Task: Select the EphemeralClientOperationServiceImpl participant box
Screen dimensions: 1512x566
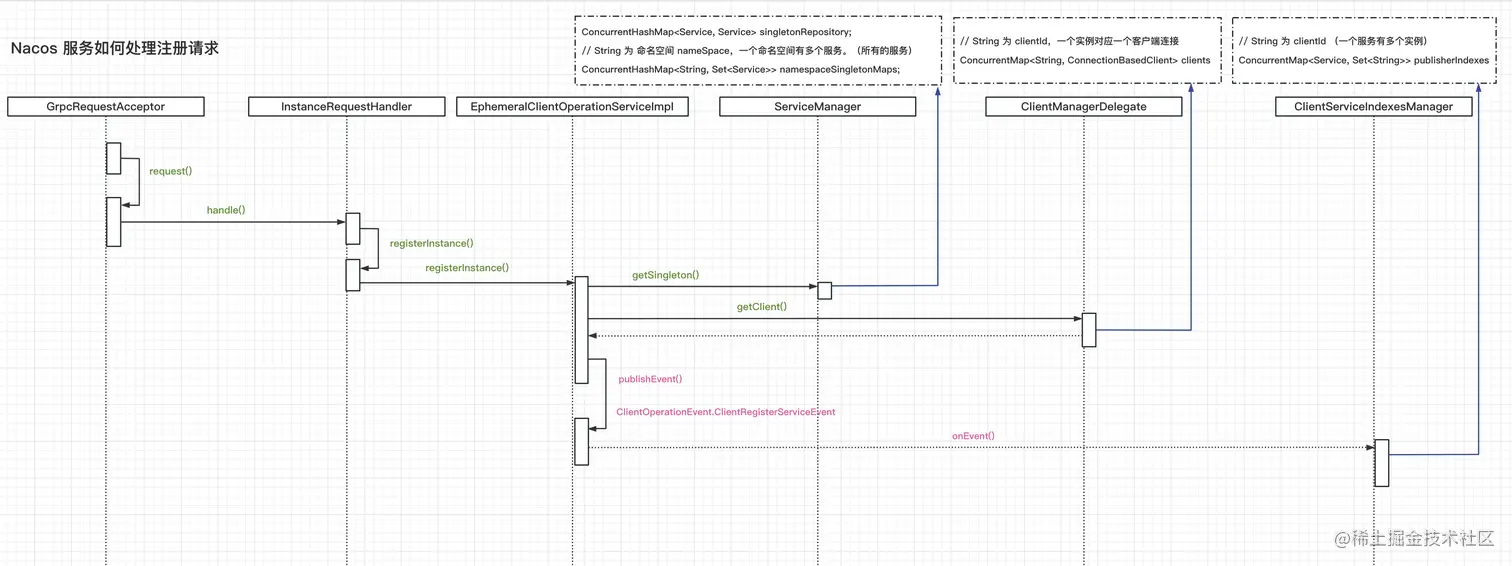Action: click(572, 106)
